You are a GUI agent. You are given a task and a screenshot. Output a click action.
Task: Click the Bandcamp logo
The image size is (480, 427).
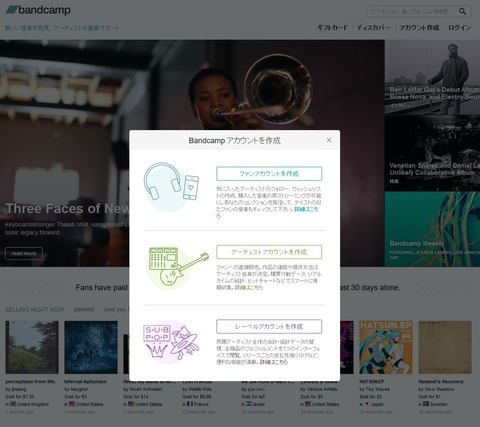(38, 10)
